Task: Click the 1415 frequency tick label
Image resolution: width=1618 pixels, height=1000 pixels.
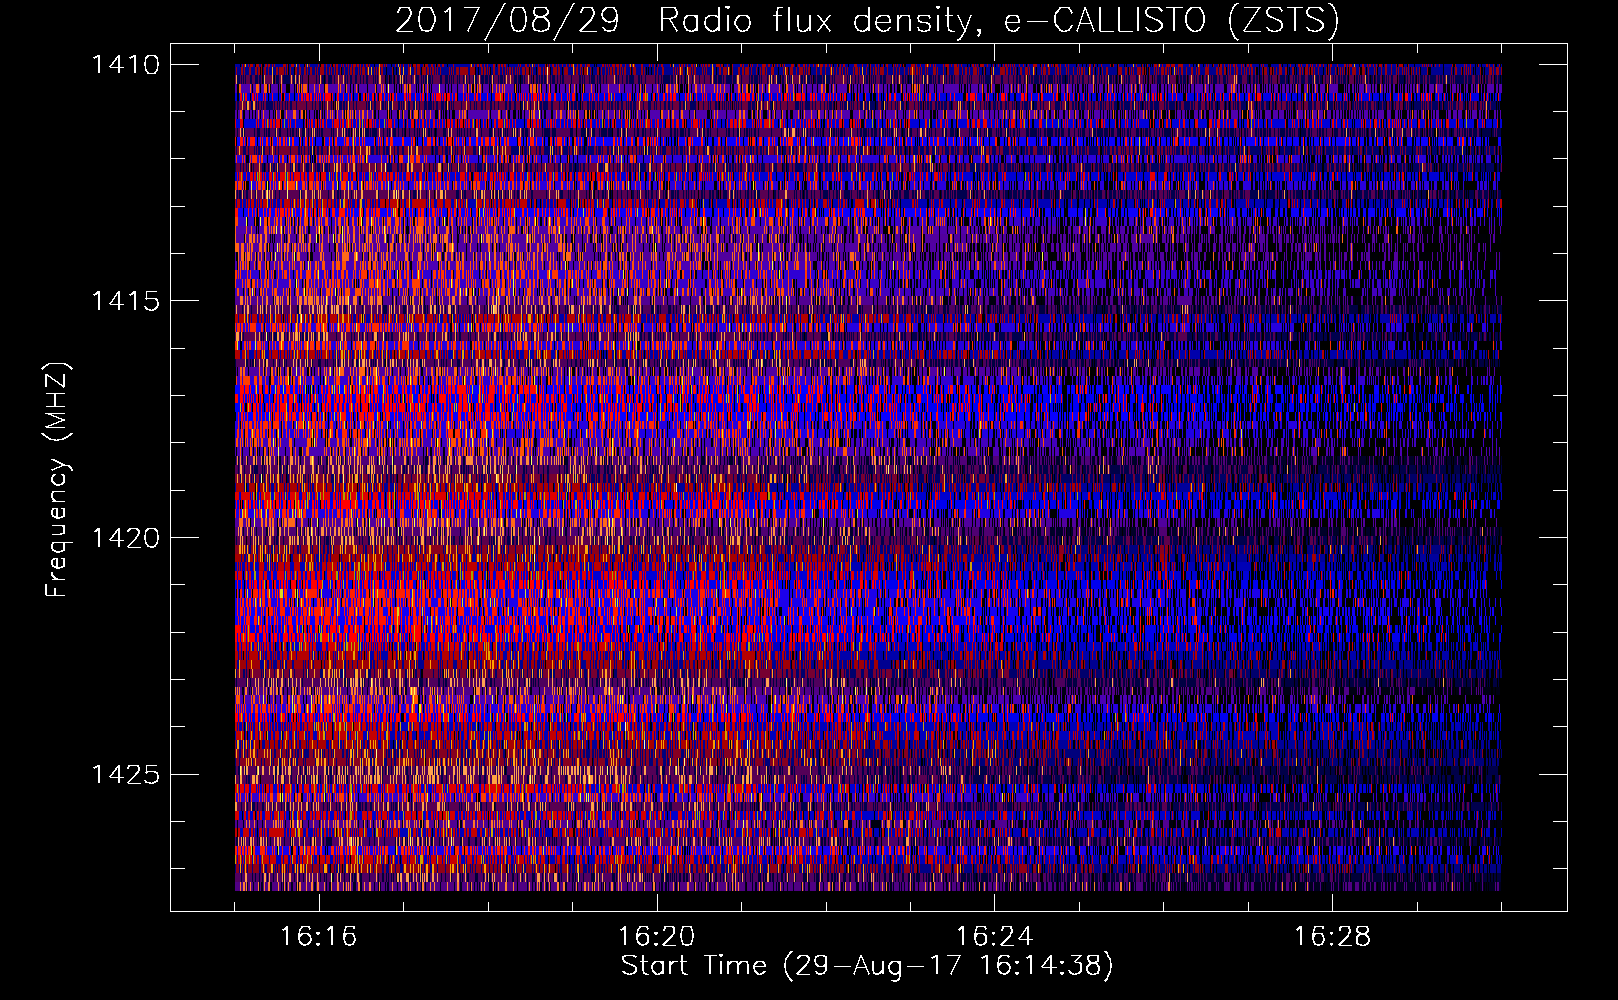Action: (x=125, y=301)
